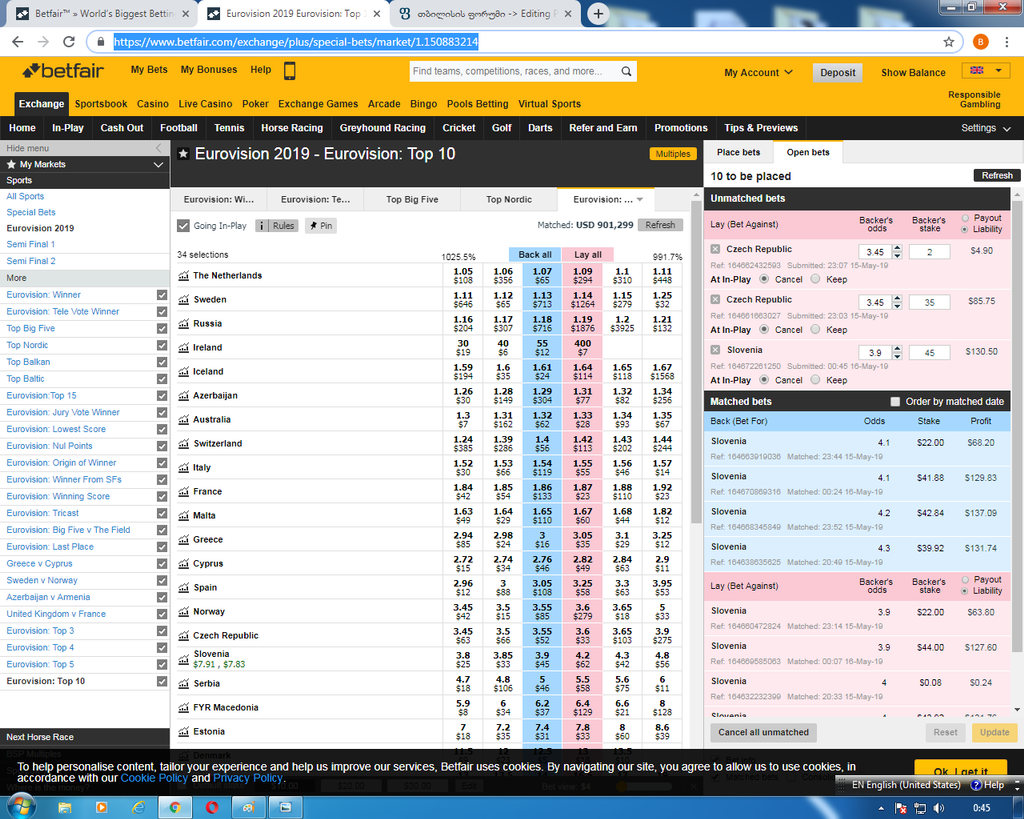
Task: Switch to the Sportsbook section
Action: click(x=101, y=104)
